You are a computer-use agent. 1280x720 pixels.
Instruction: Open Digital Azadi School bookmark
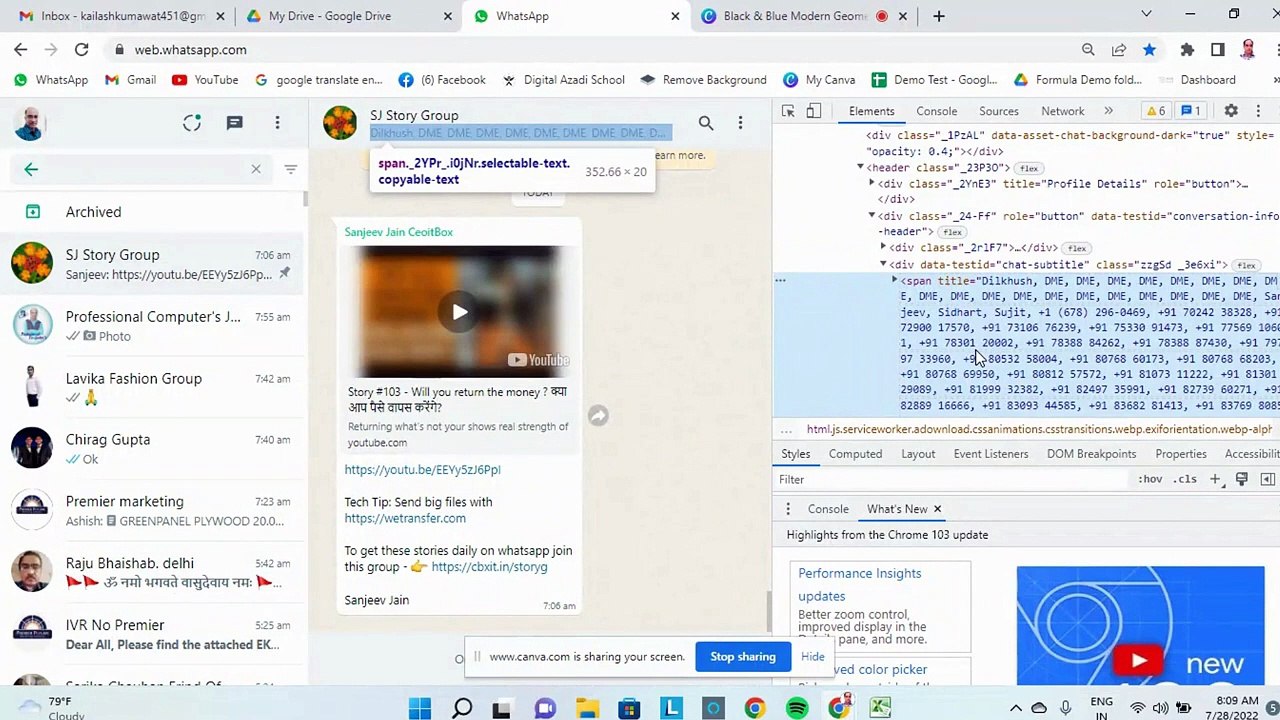click(563, 80)
